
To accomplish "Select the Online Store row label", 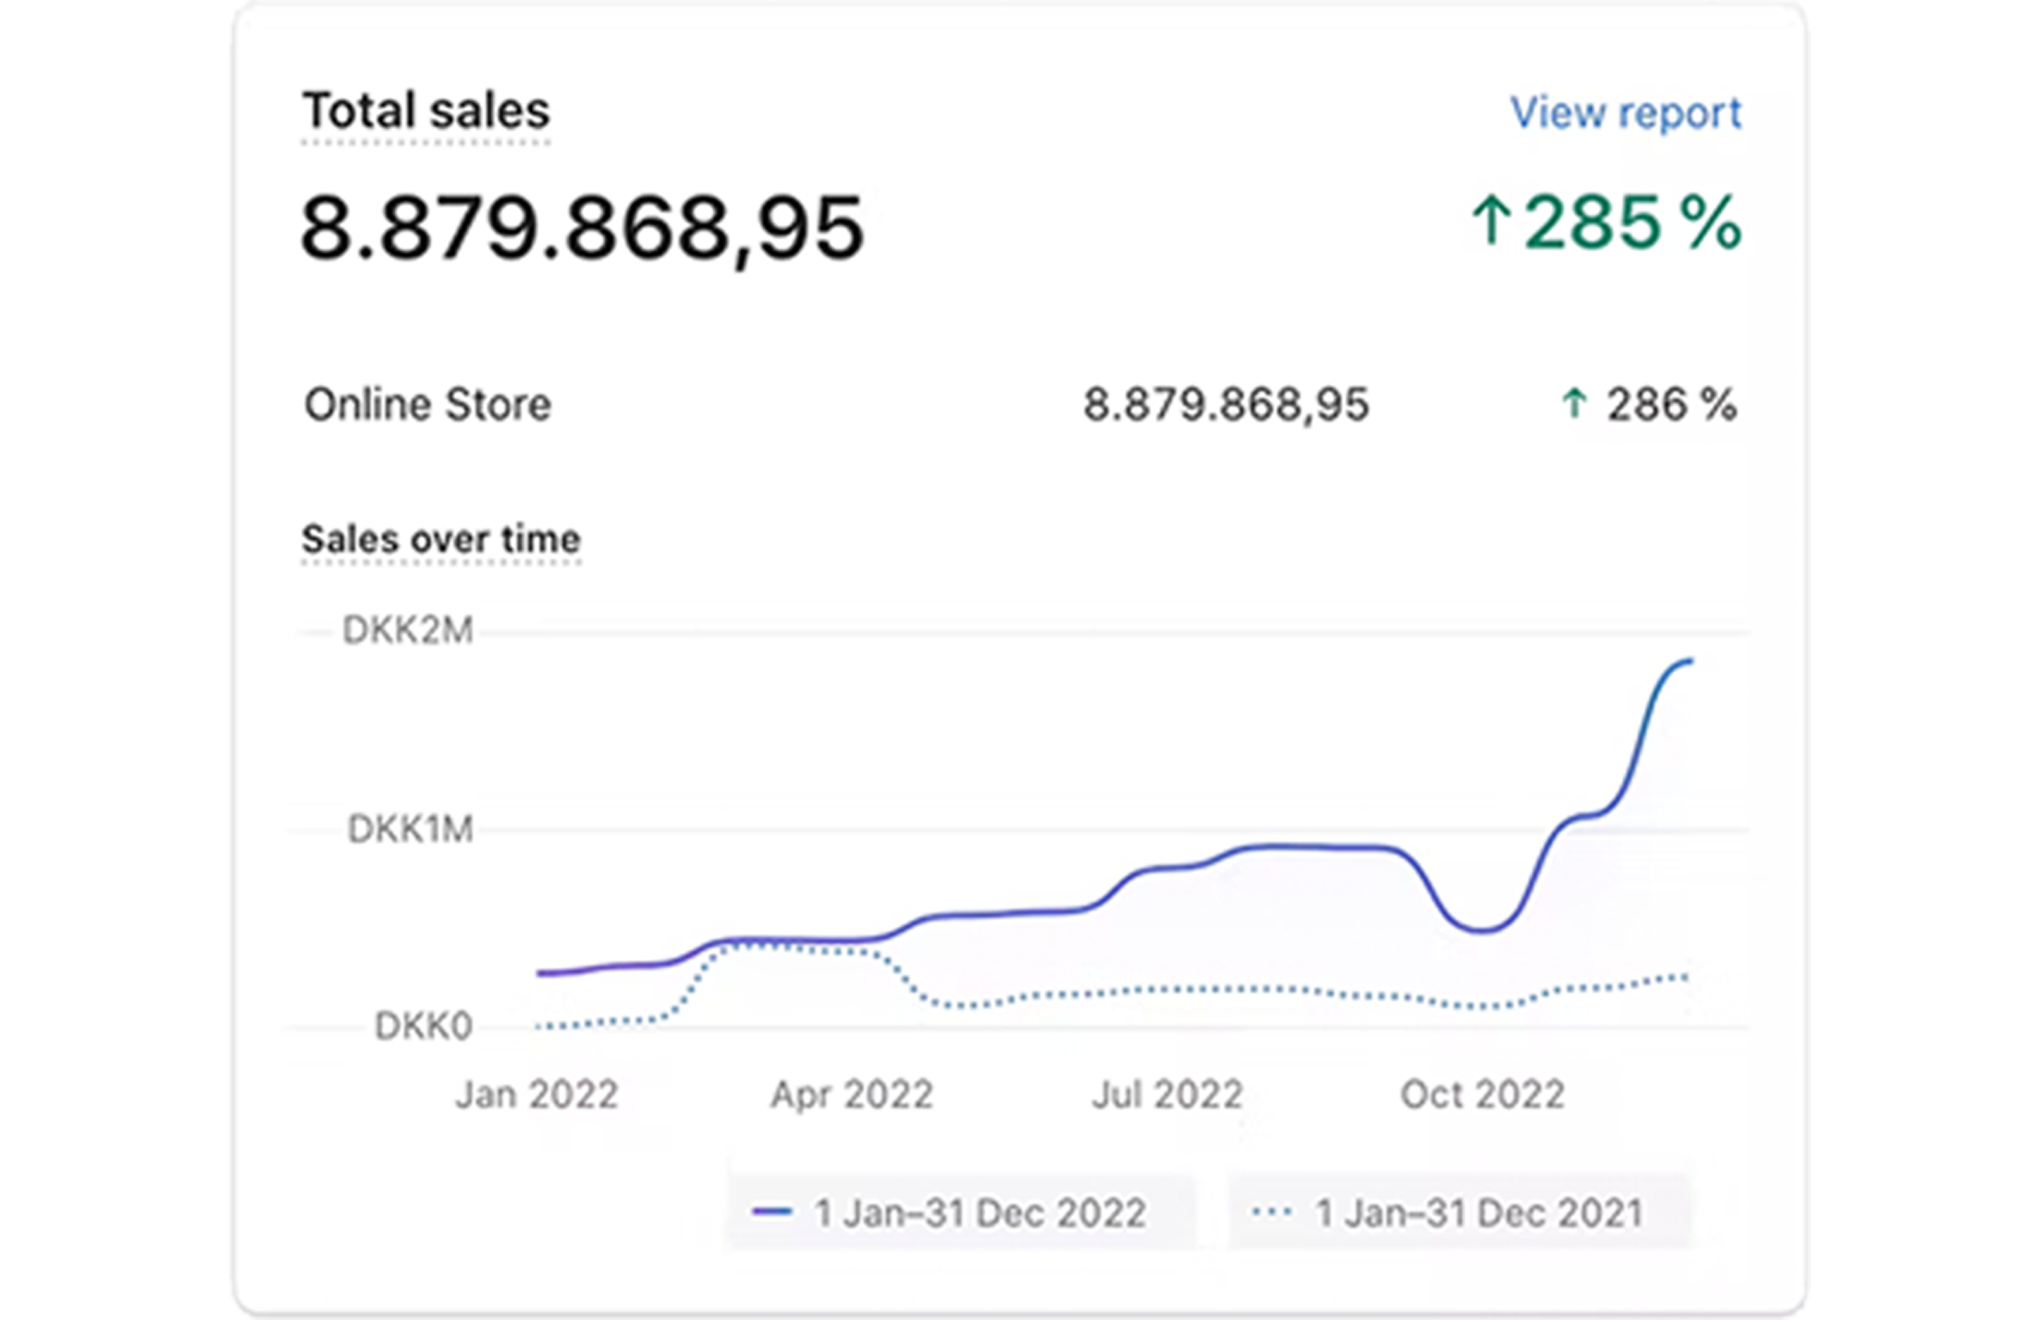I will pos(428,405).
